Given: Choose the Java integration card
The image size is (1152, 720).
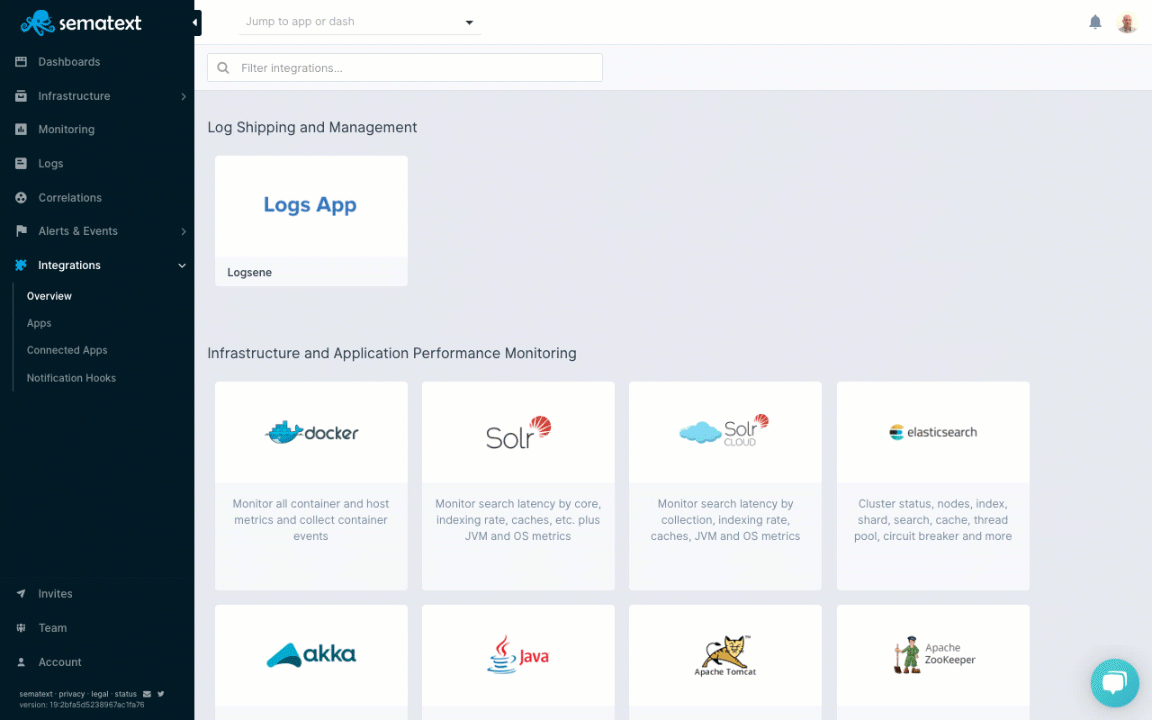Looking at the screenshot, I should [518, 663].
